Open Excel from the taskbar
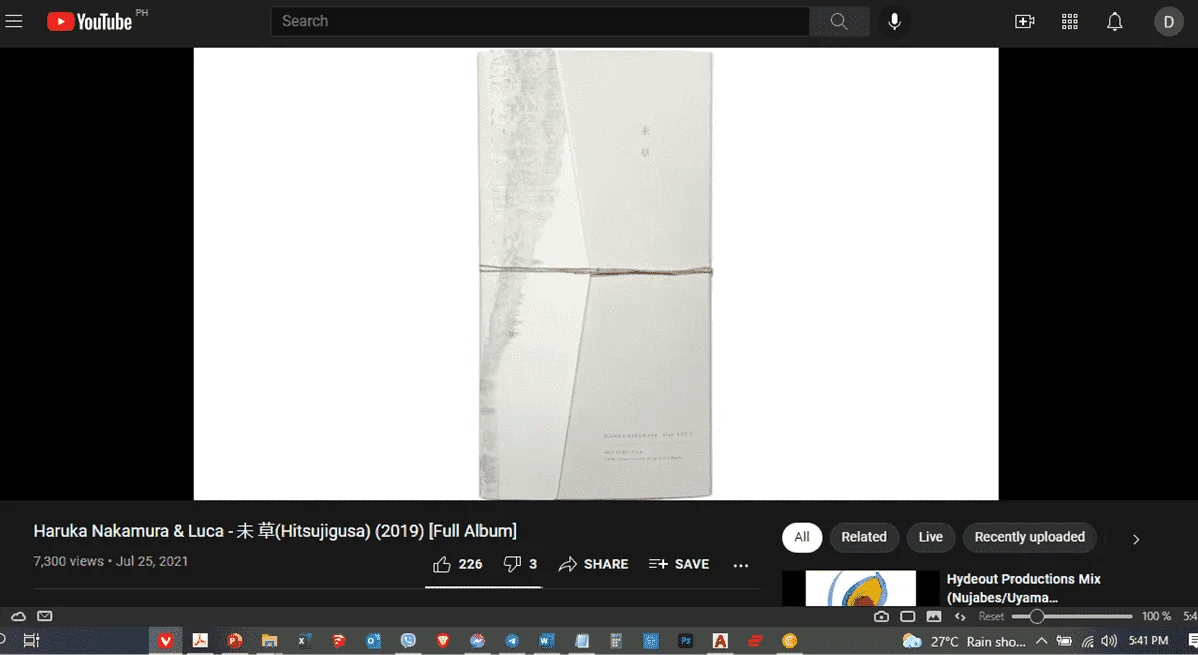 click(303, 640)
